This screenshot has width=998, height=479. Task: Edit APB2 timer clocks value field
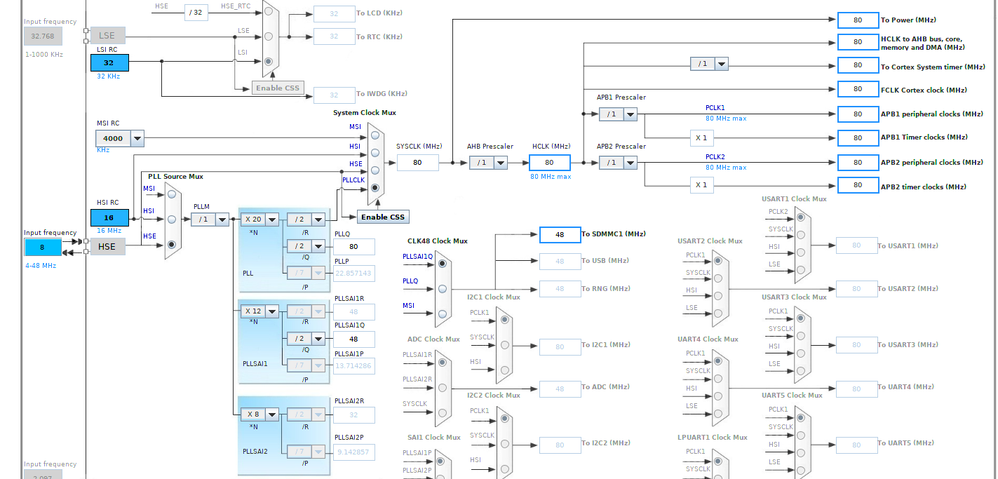tap(858, 186)
